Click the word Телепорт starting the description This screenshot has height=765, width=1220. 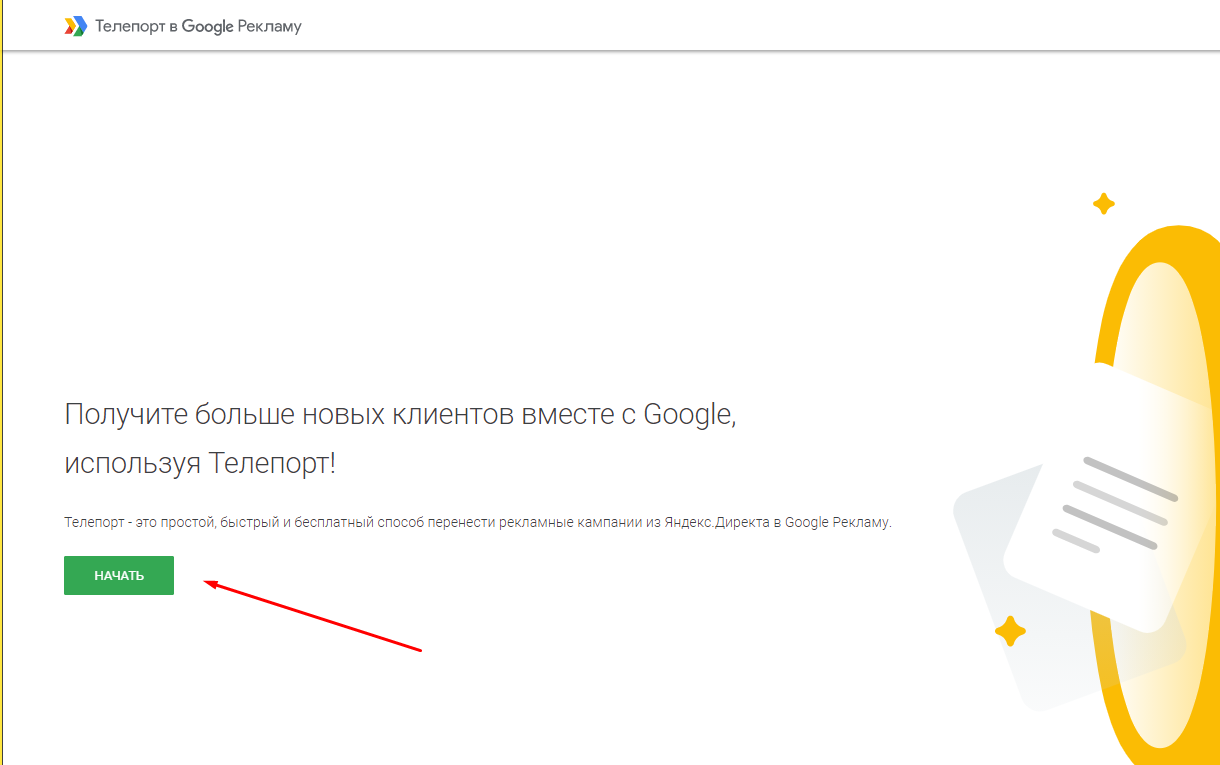[91, 522]
